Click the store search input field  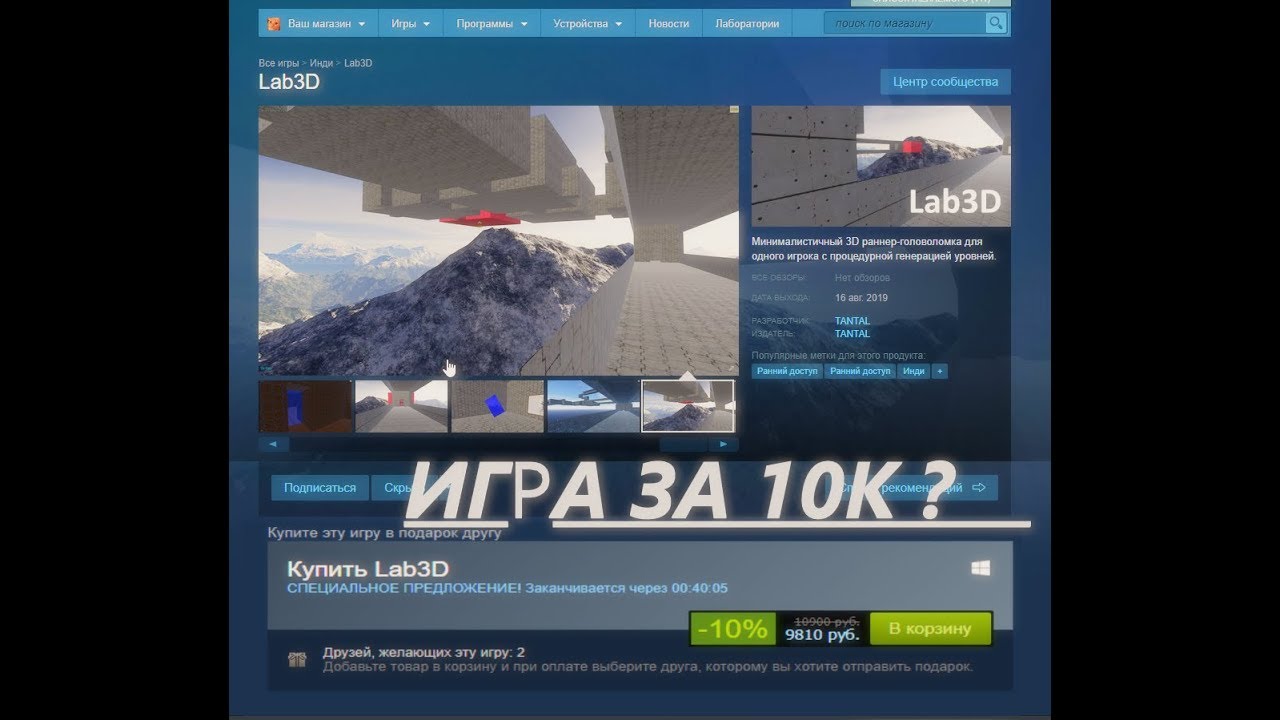[x=905, y=23]
